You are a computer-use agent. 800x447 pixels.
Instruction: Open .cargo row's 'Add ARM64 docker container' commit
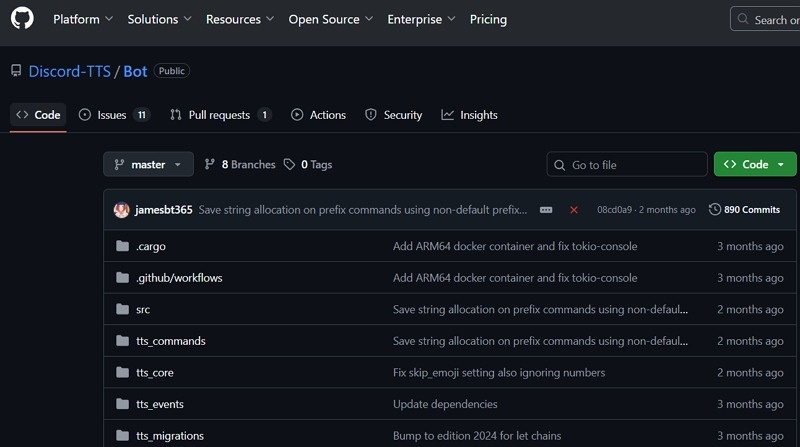[515, 246]
